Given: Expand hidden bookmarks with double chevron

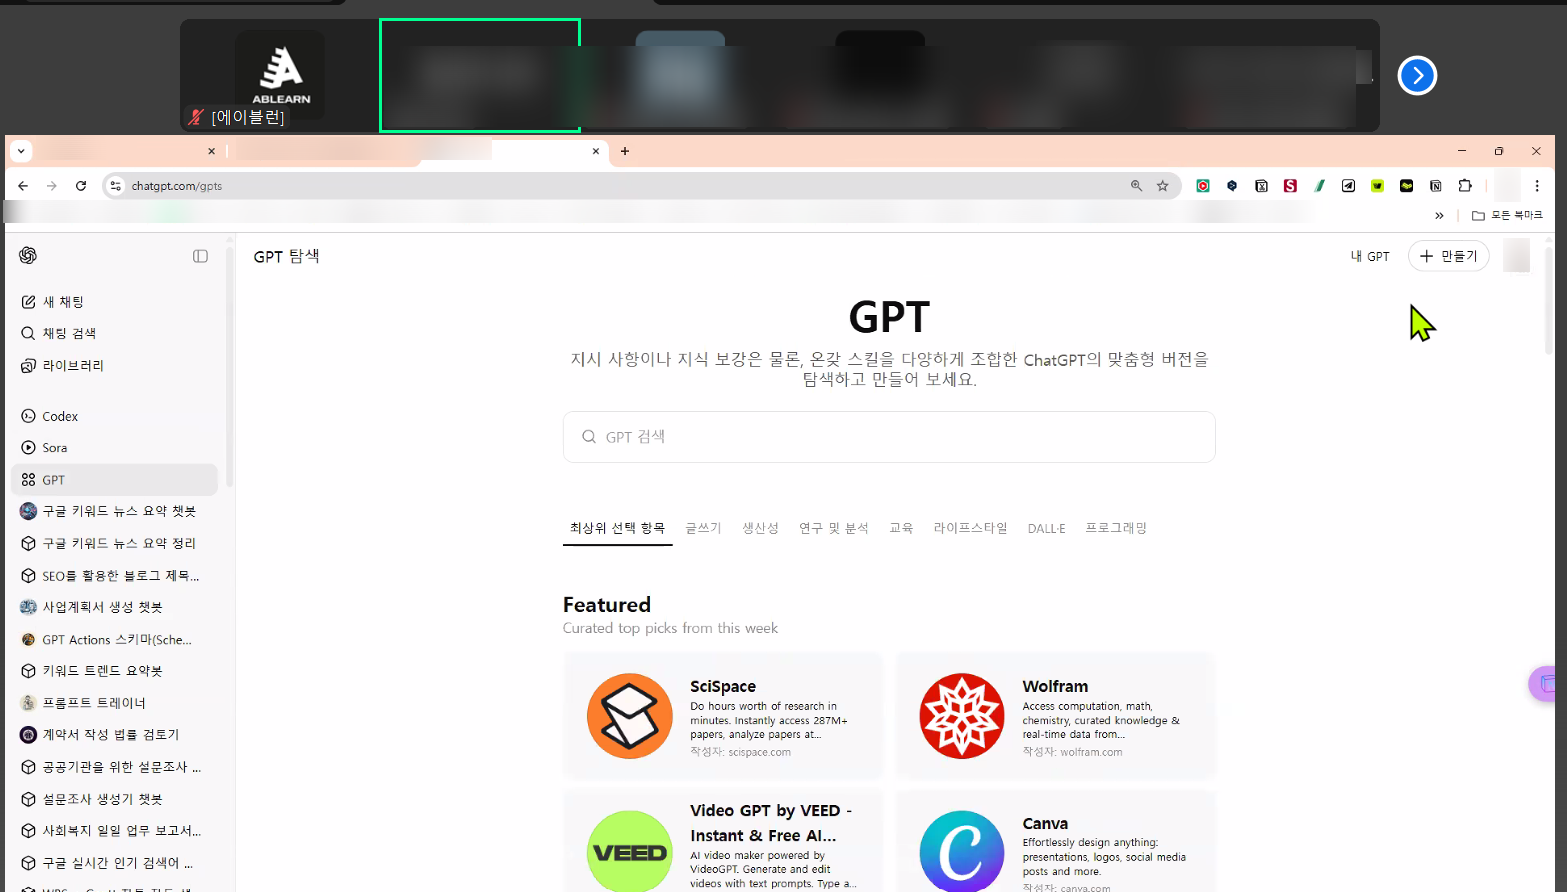Looking at the screenshot, I should [x=1439, y=215].
